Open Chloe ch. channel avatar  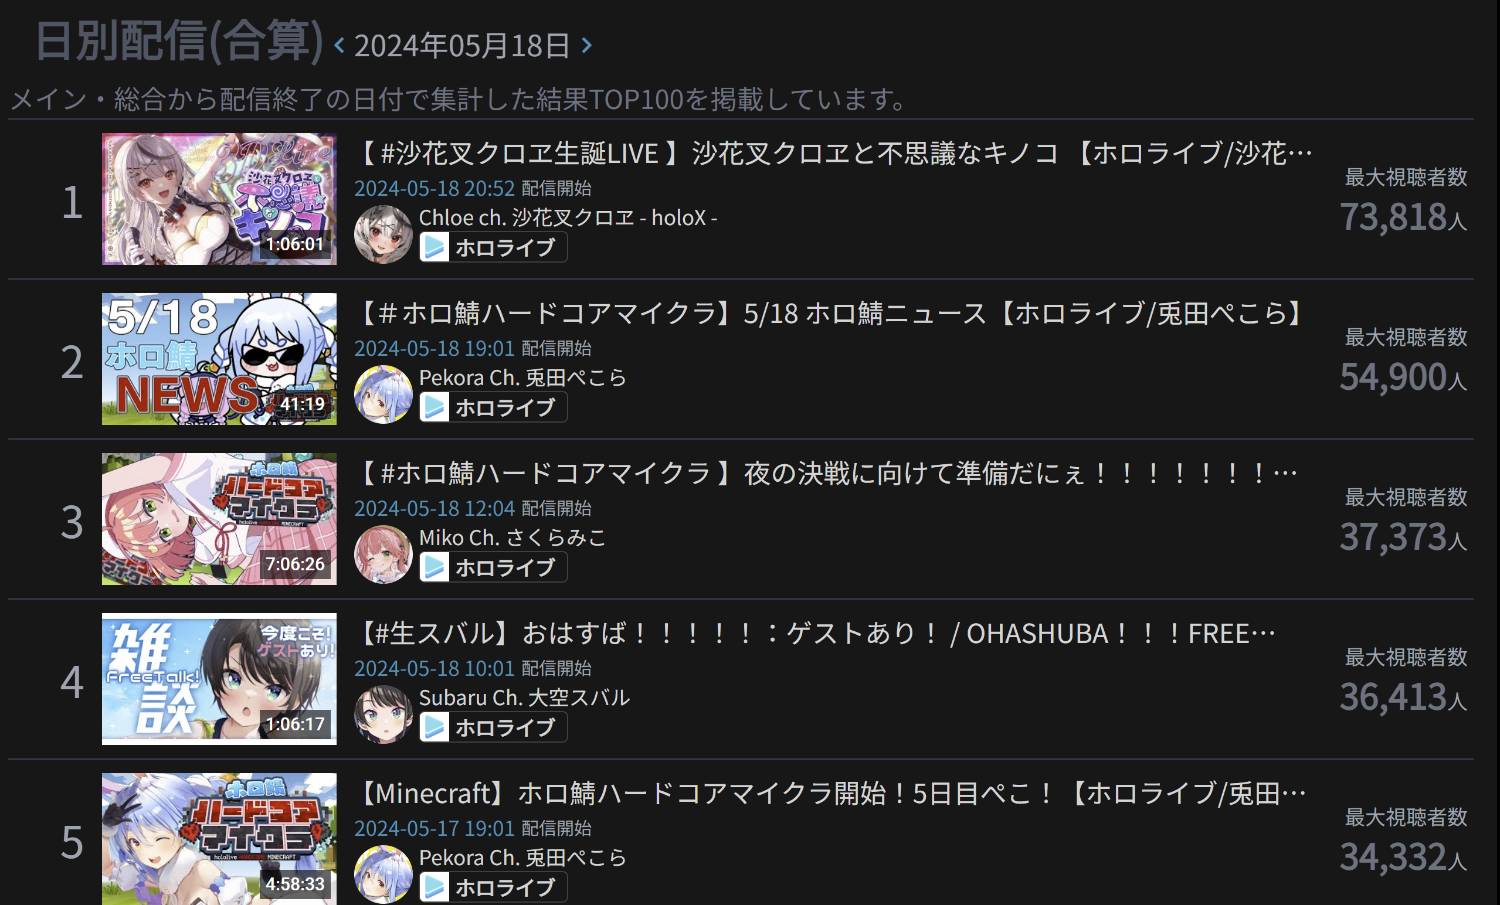coord(383,234)
